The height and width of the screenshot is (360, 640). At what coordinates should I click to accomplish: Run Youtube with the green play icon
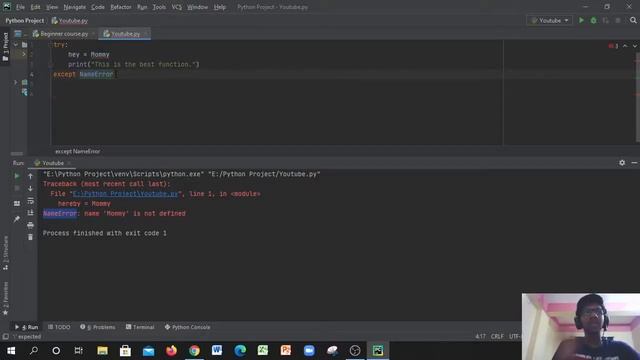click(x=581, y=20)
